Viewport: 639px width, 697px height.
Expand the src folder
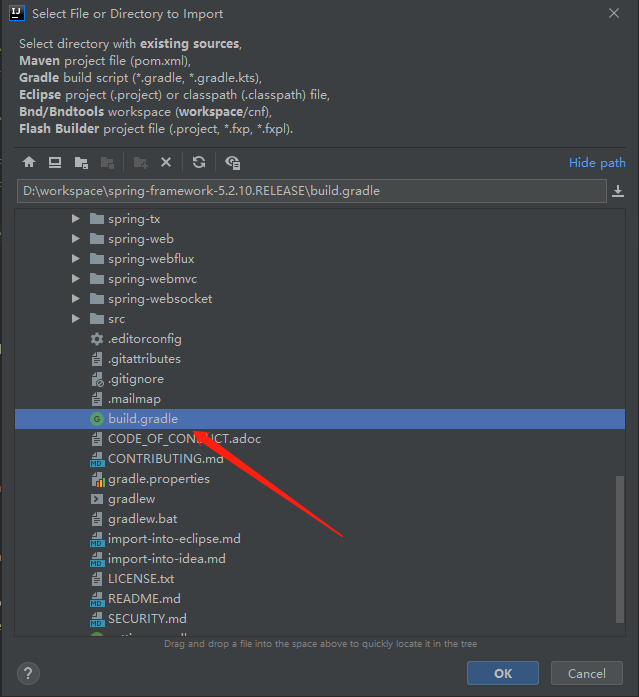pos(76,319)
